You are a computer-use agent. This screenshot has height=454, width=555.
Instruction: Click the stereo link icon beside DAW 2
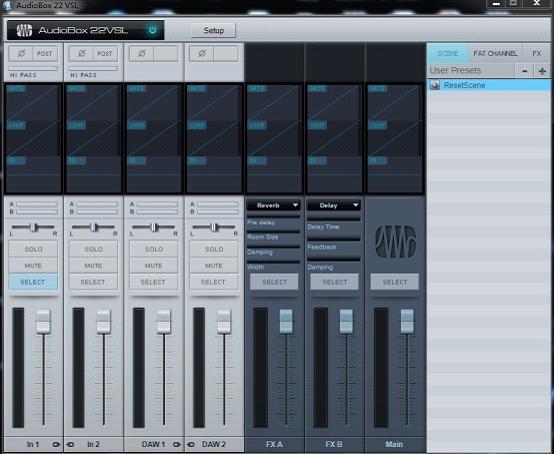click(x=191, y=444)
